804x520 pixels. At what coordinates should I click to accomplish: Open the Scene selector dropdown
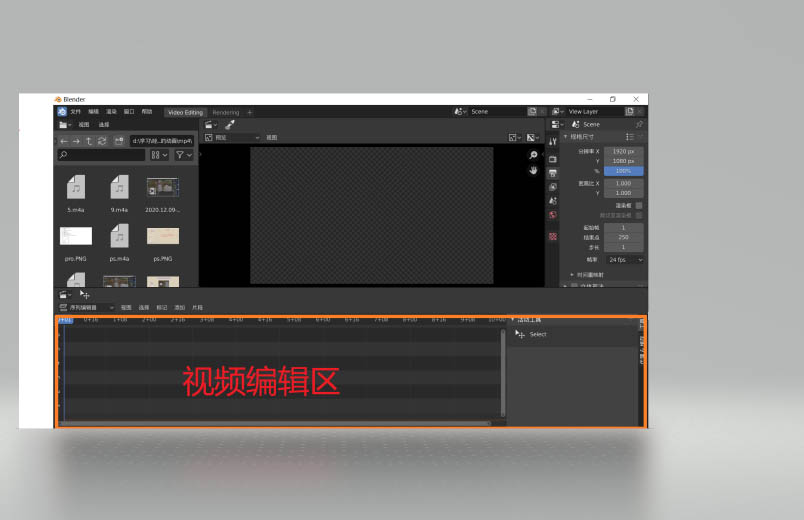coord(459,111)
